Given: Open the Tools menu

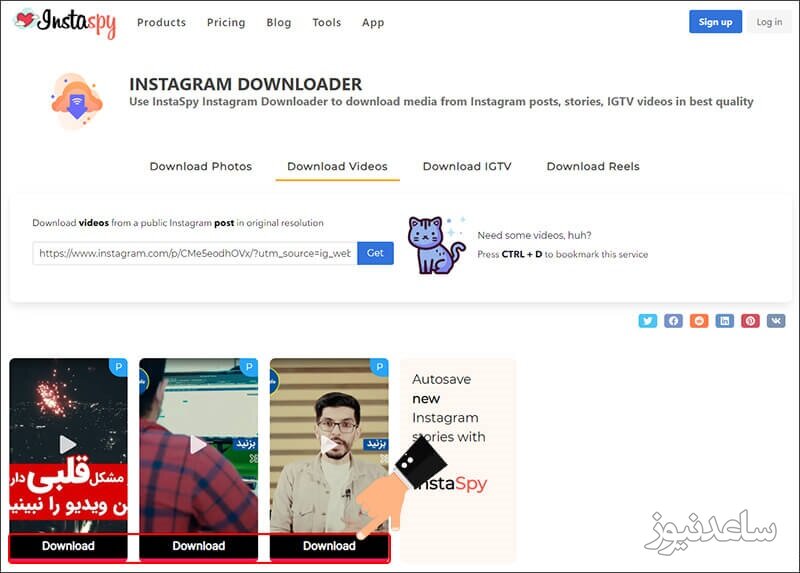Looking at the screenshot, I should 327,22.
